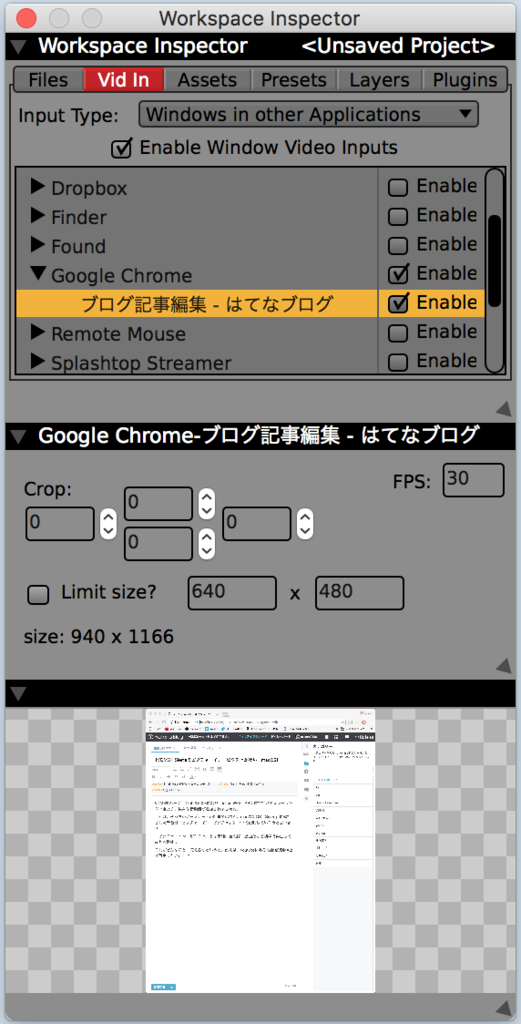Open the Plugins tab
Image resolution: width=521 pixels, height=1024 pixels.
click(464, 80)
